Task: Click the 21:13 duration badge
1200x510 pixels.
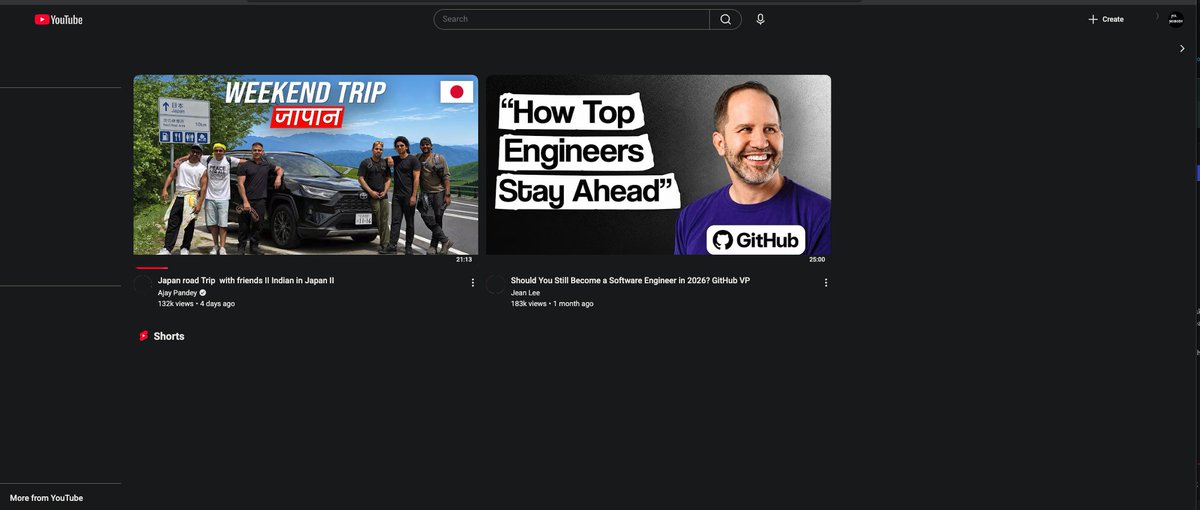Action: tap(464, 260)
